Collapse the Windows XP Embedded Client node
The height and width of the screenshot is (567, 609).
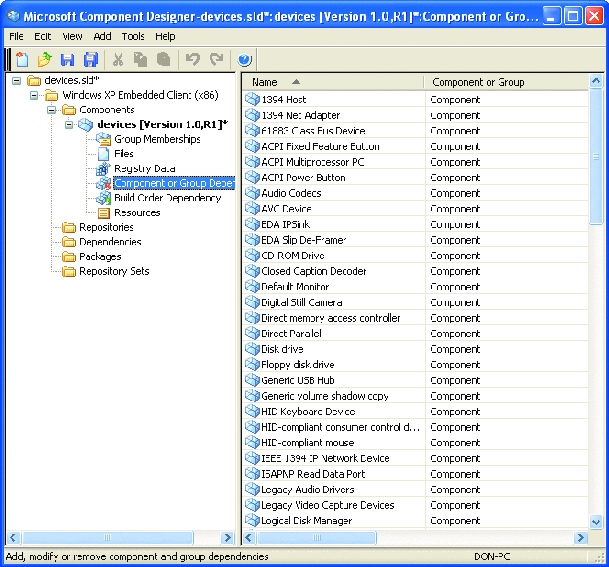point(34,95)
